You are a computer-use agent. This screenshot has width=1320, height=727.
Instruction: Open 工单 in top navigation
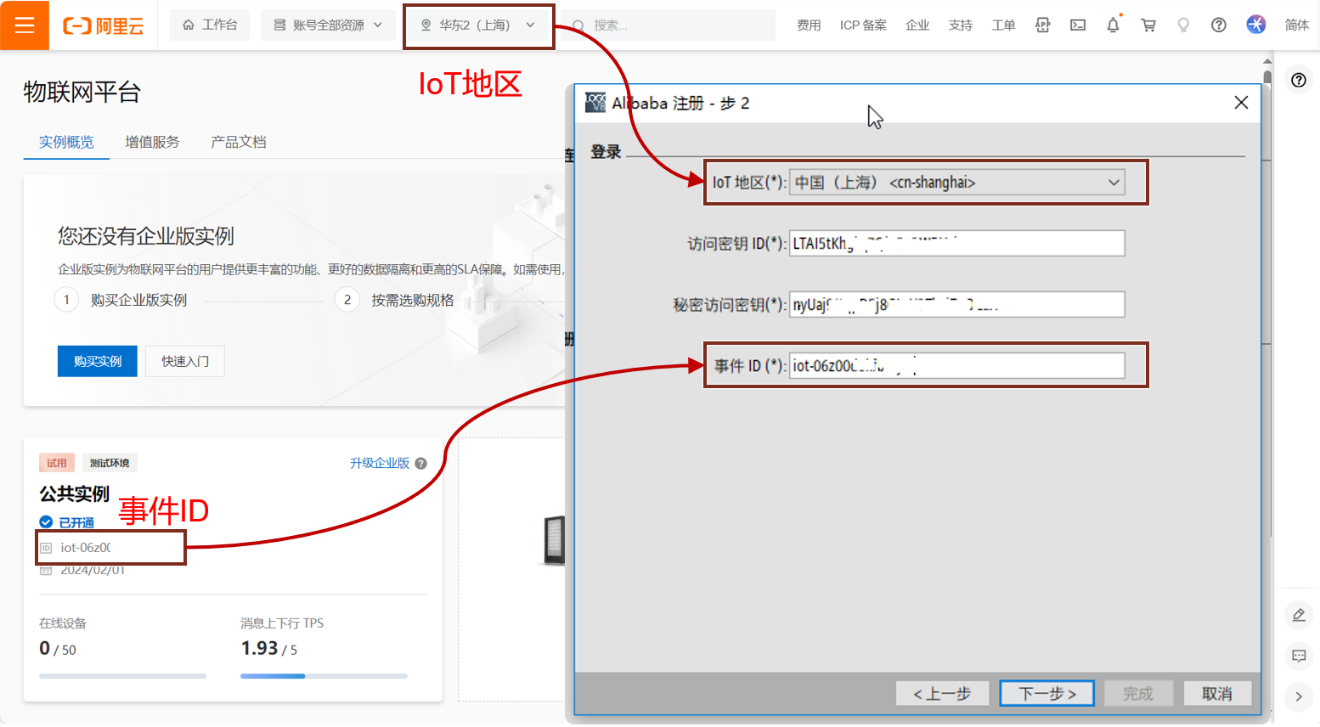tap(1003, 26)
